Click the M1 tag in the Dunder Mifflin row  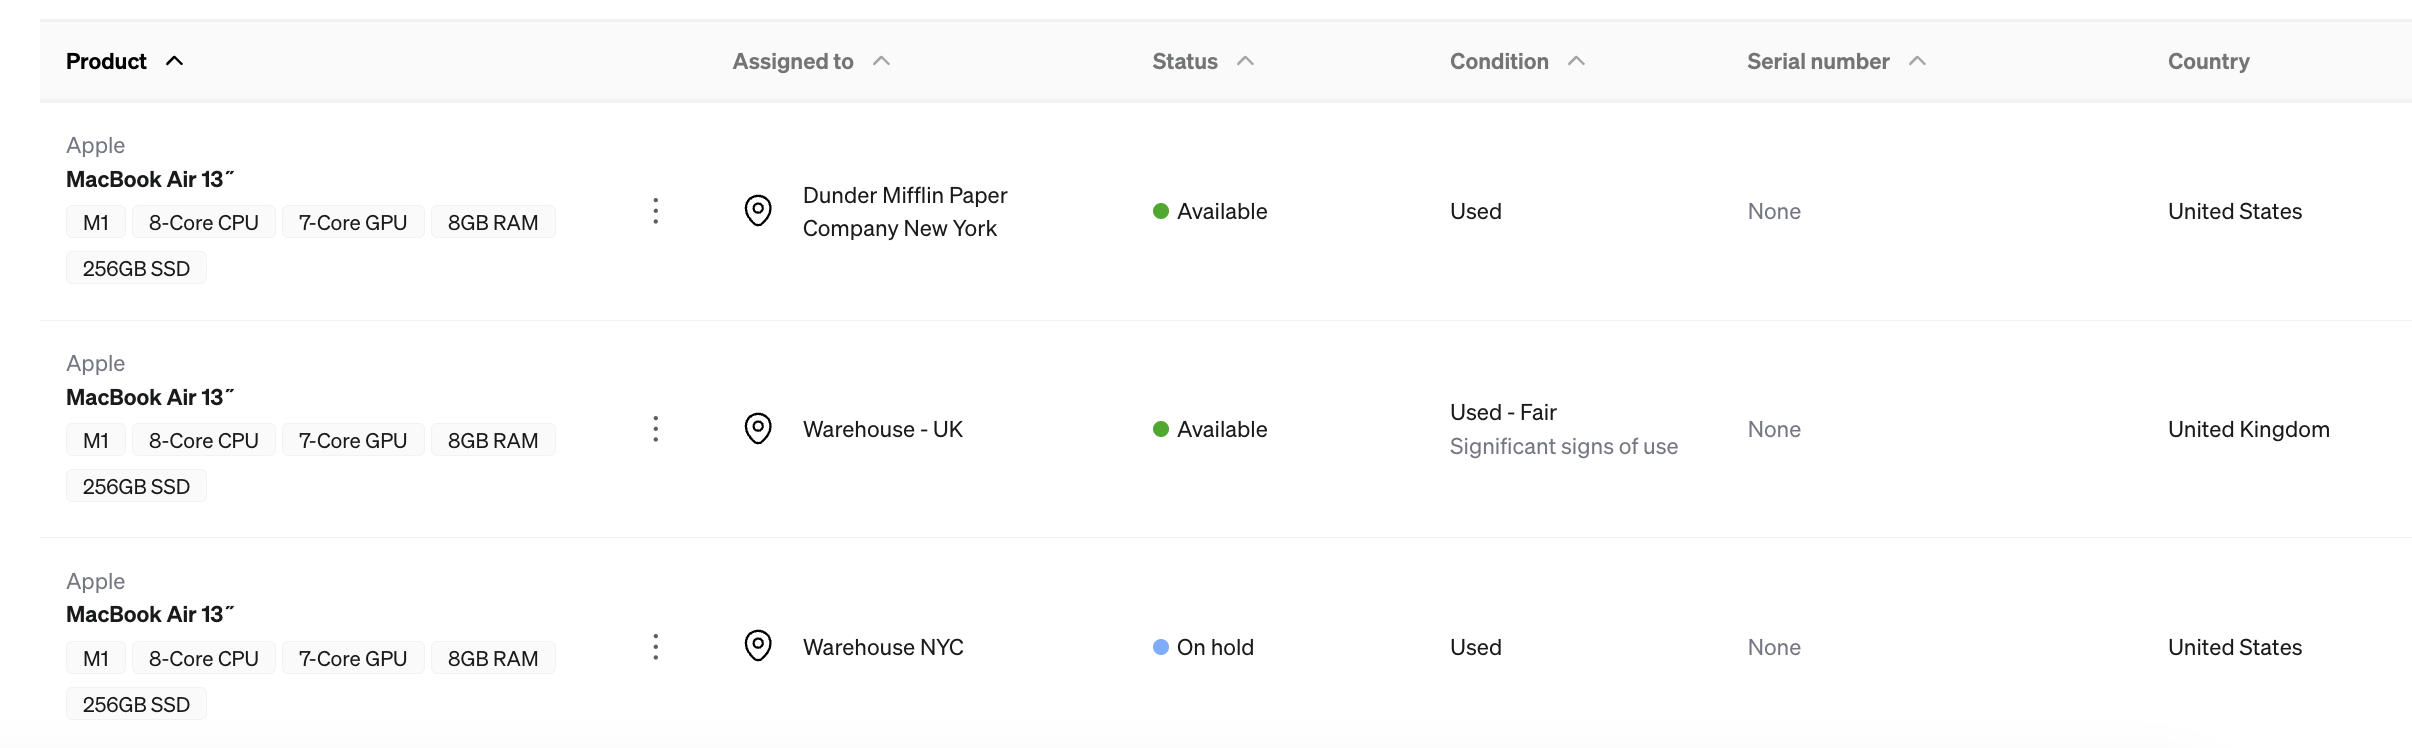tap(96, 222)
